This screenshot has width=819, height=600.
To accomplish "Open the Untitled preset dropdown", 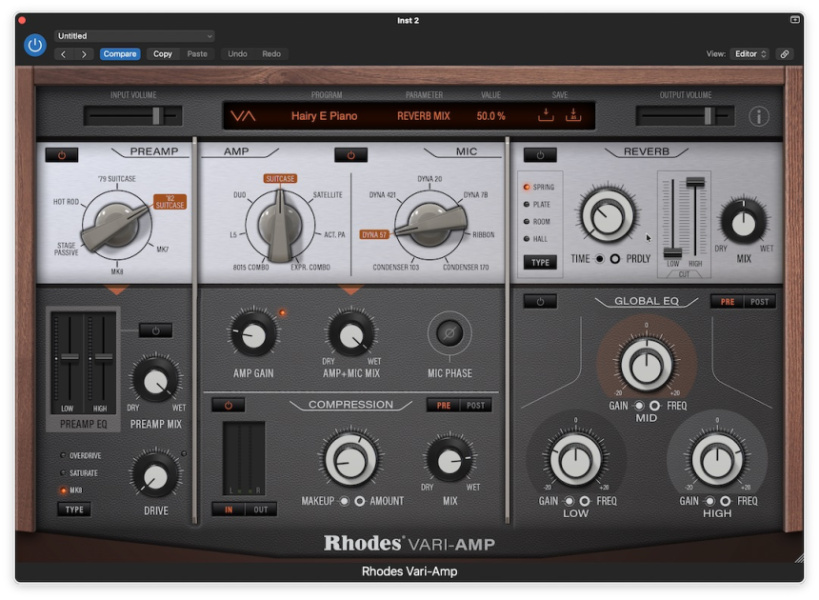I will pyautogui.click(x=135, y=35).
